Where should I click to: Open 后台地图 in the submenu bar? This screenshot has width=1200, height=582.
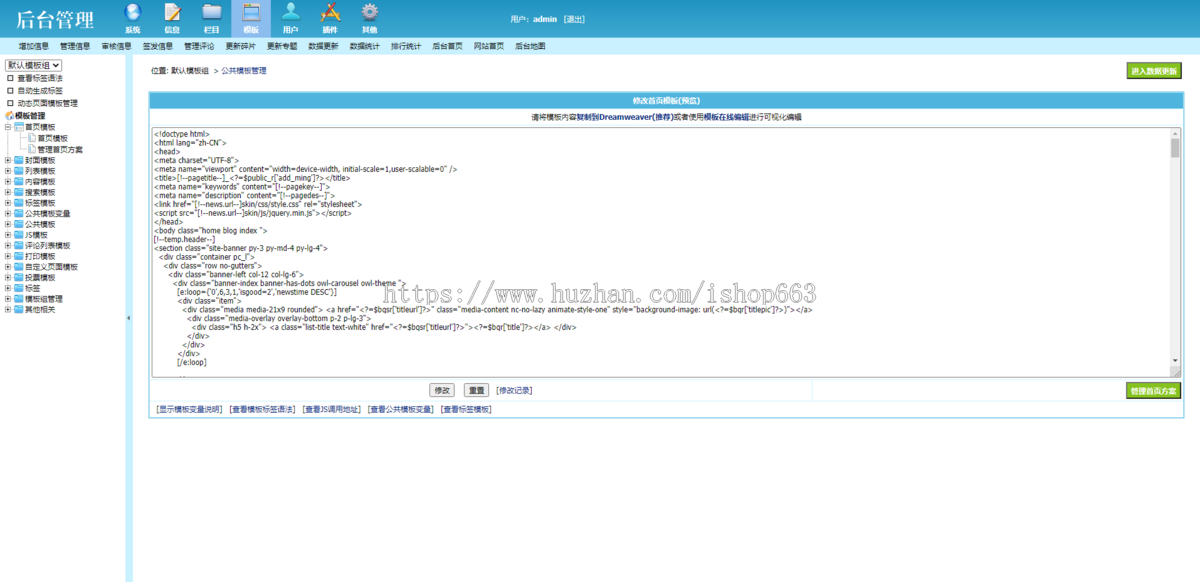point(530,46)
